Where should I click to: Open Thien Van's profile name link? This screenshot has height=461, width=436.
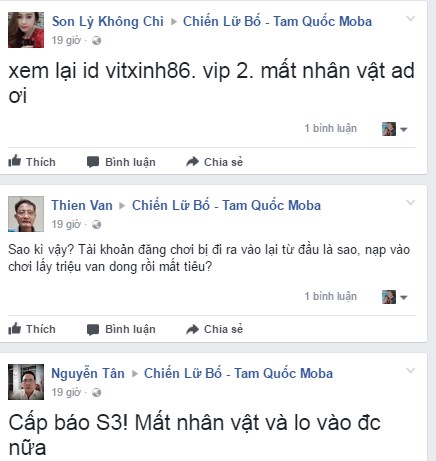click(x=82, y=205)
